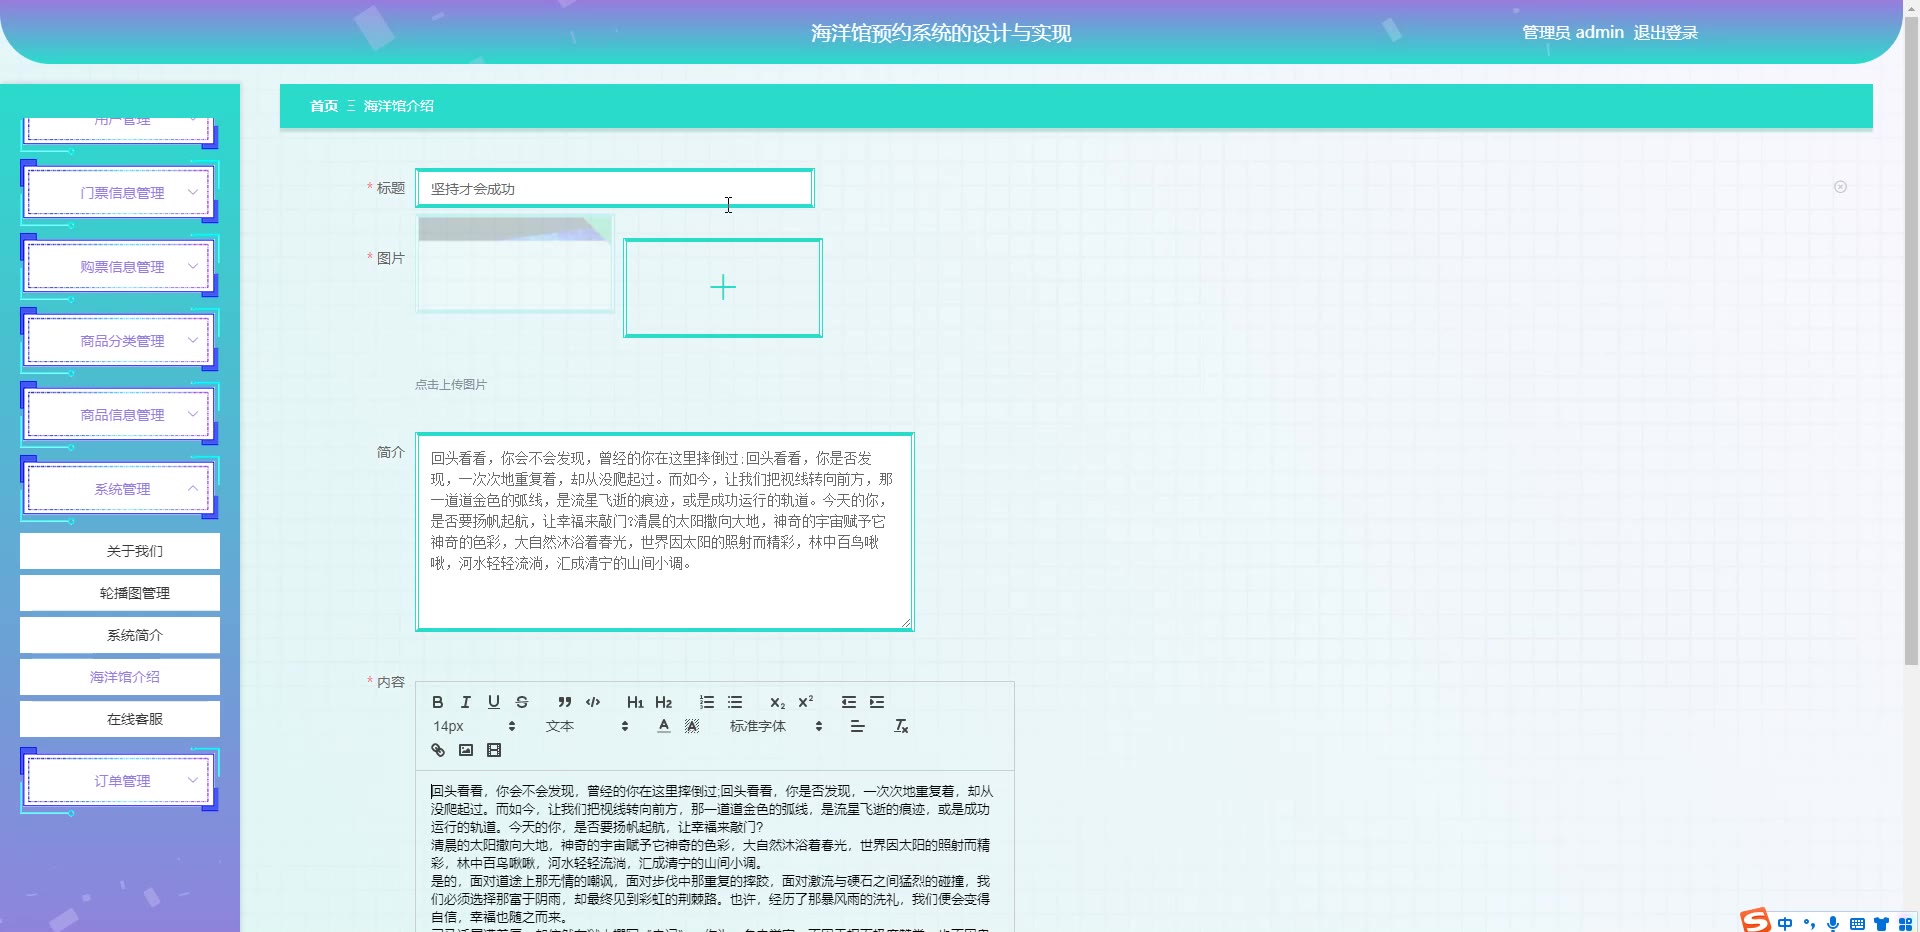Apply Heading 1 style

pyautogui.click(x=635, y=702)
